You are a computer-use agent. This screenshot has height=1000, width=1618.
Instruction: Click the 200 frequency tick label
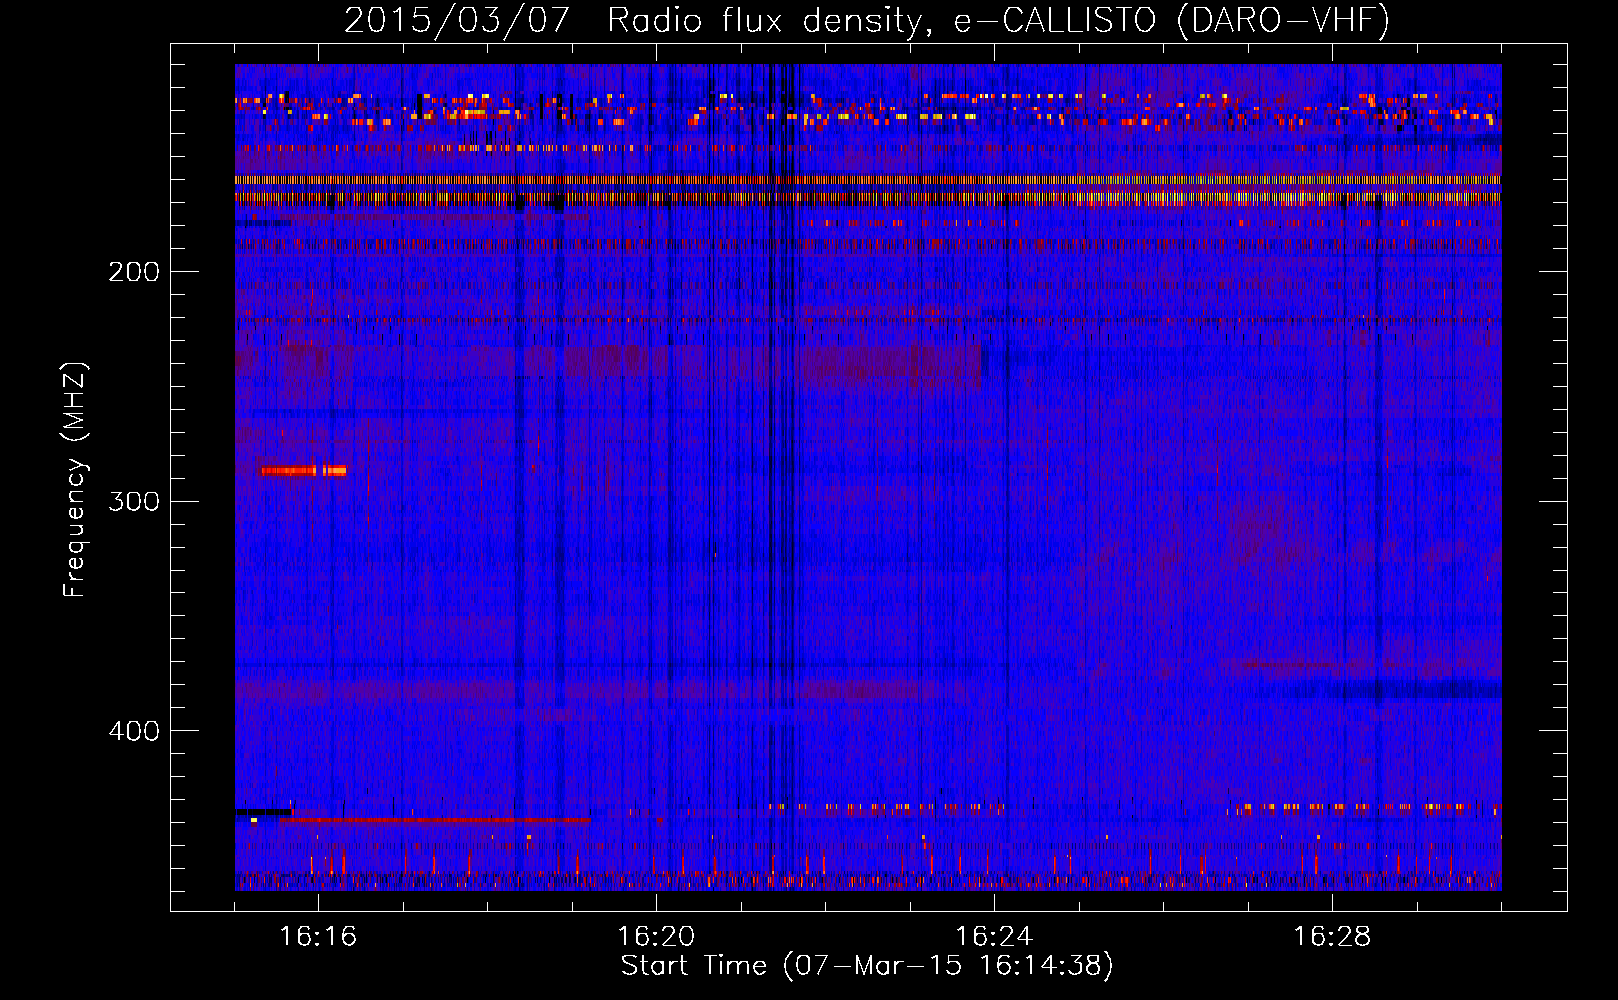(x=134, y=272)
